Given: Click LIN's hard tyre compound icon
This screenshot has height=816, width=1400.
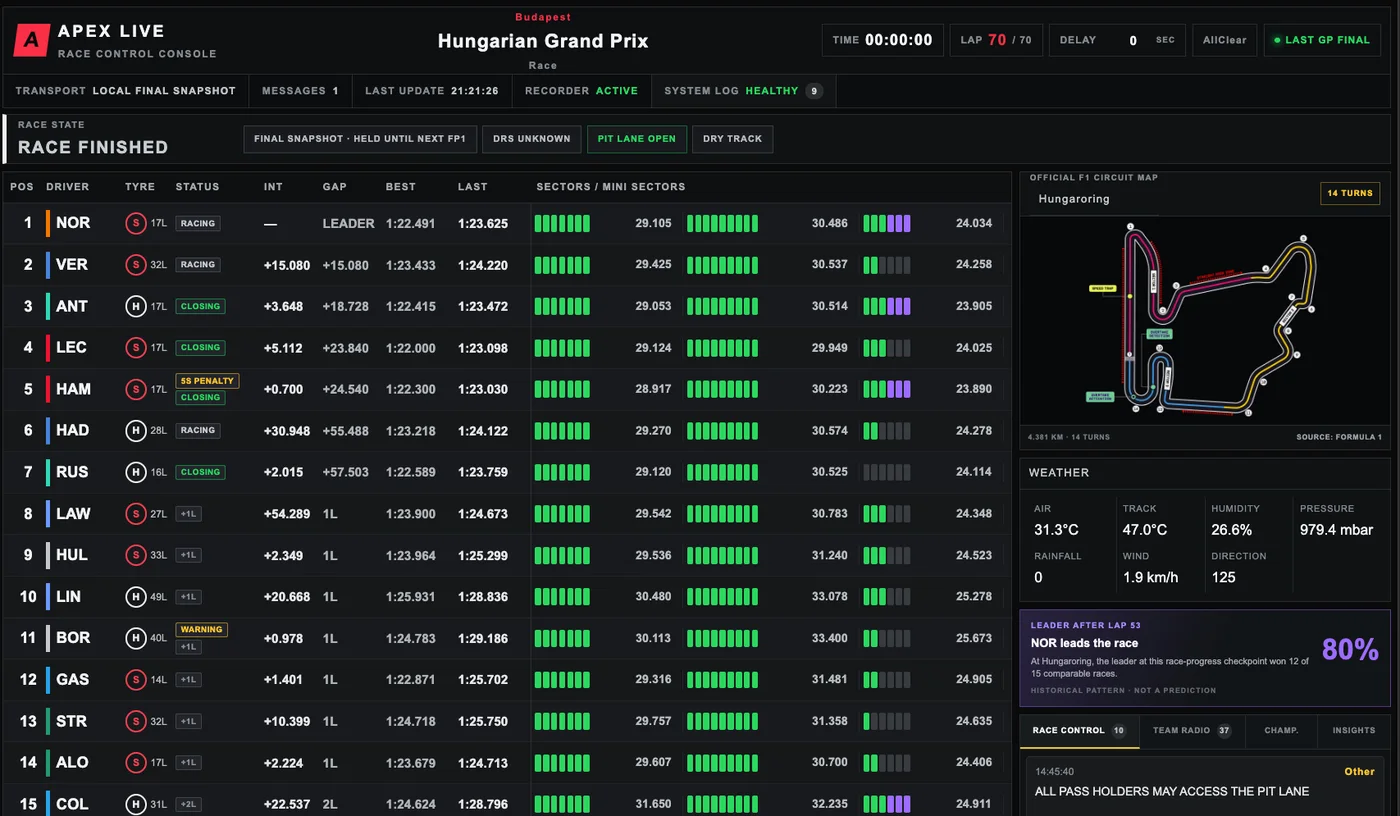Looking at the screenshot, I should coord(135,597).
